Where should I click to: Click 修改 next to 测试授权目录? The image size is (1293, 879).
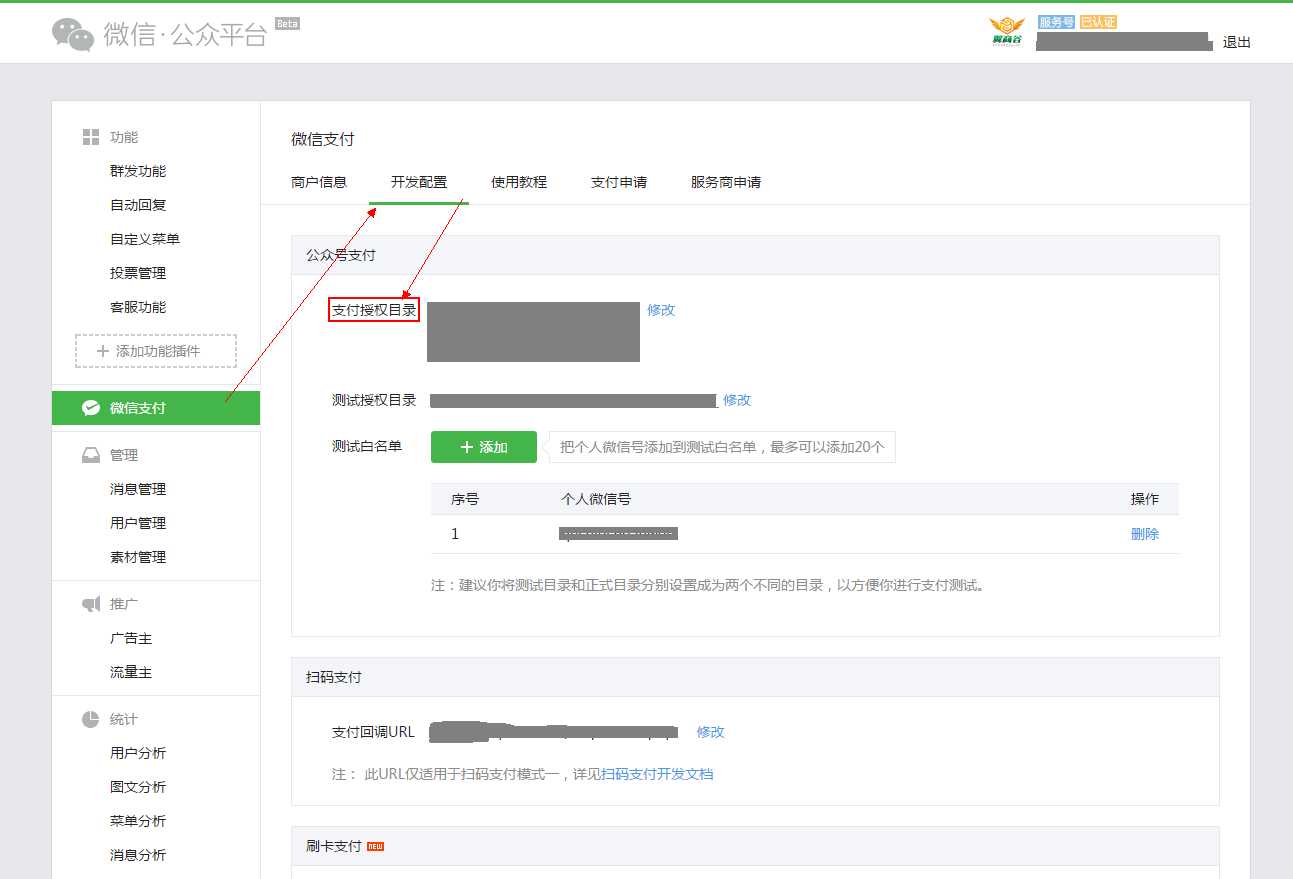(x=737, y=400)
